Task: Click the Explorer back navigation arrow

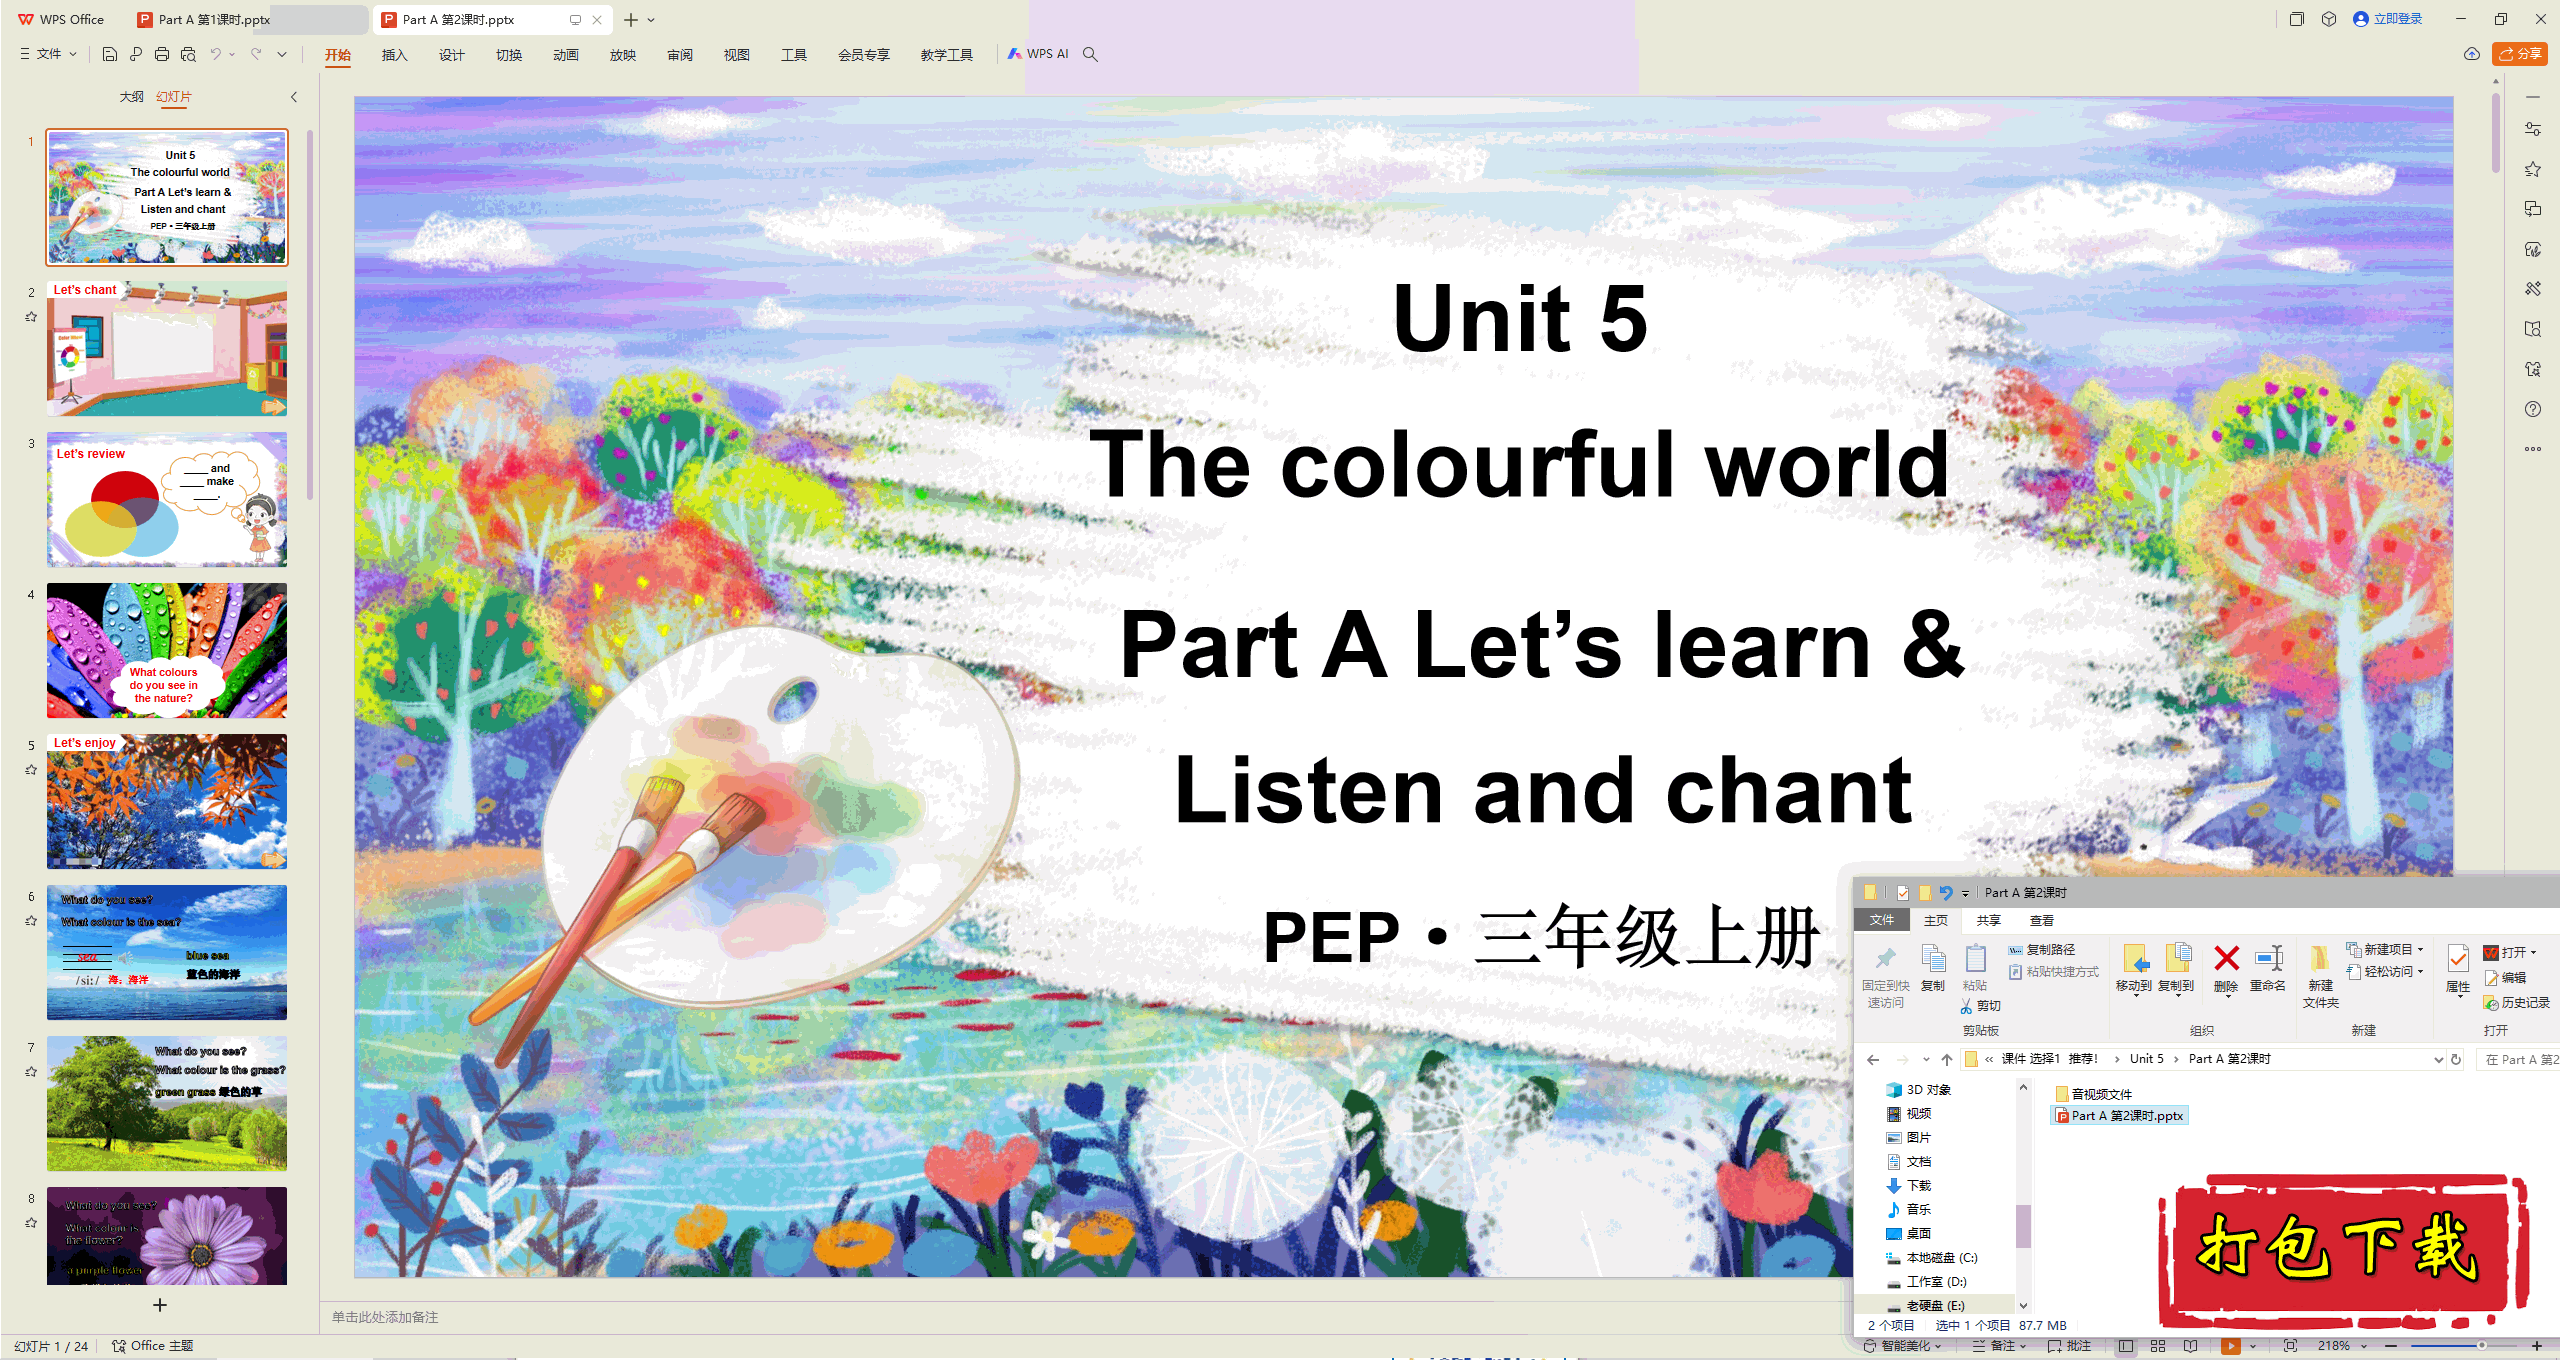Action: pyautogui.click(x=1873, y=1059)
